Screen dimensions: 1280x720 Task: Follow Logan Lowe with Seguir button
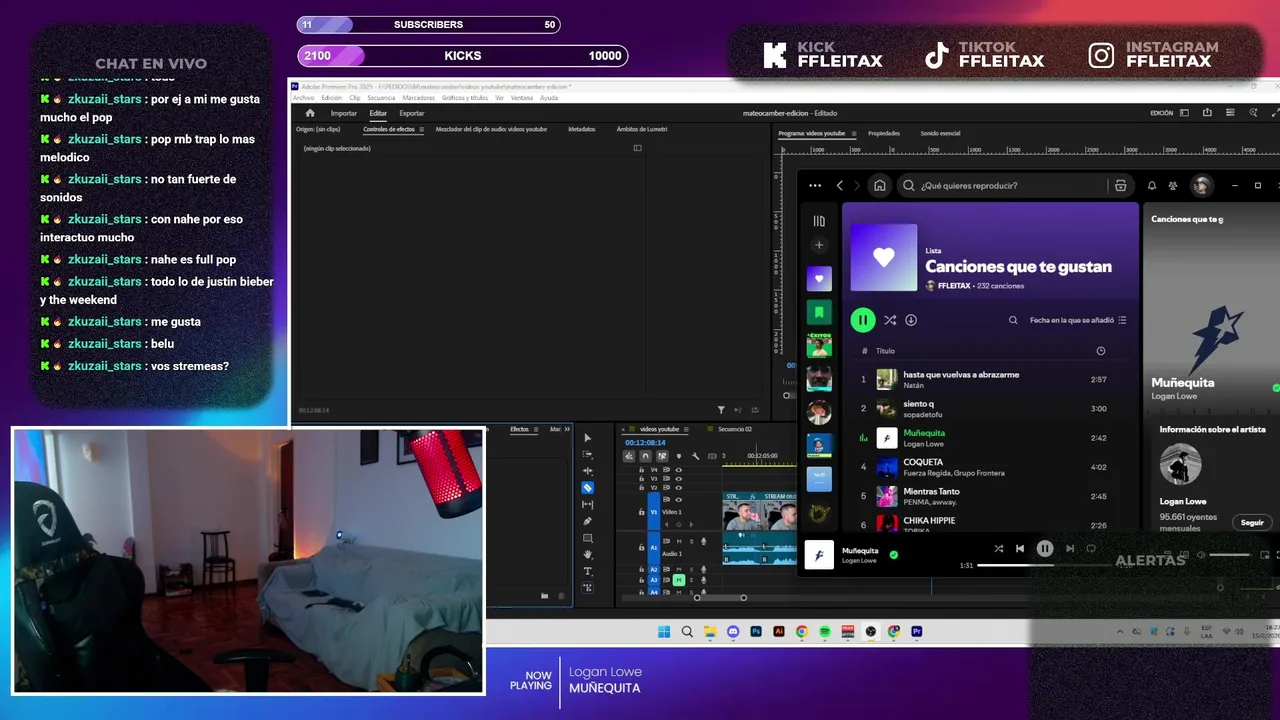1252,522
